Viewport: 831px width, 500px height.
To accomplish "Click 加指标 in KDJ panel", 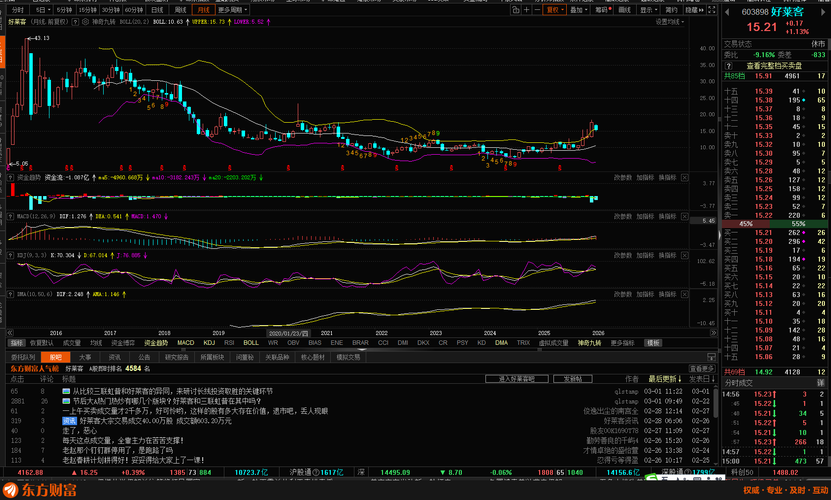I will pos(645,255).
